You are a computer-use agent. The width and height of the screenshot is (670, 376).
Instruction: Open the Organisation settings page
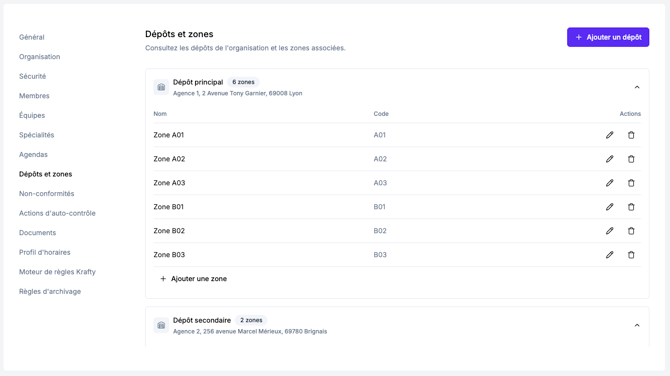(x=39, y=57)
